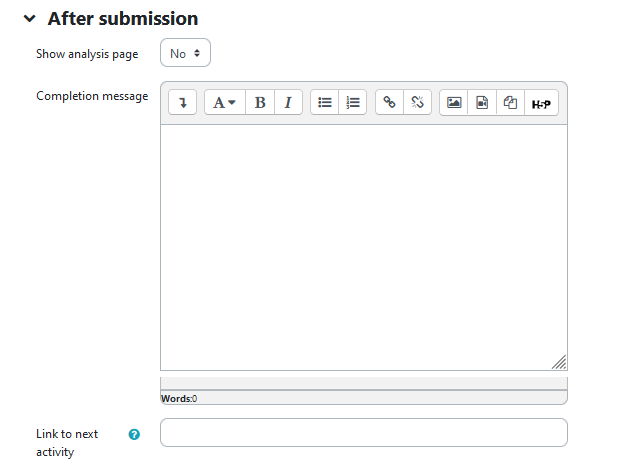
Task: Click the H5P insert button
Action: pyautogui.click(x=541, y=102)
